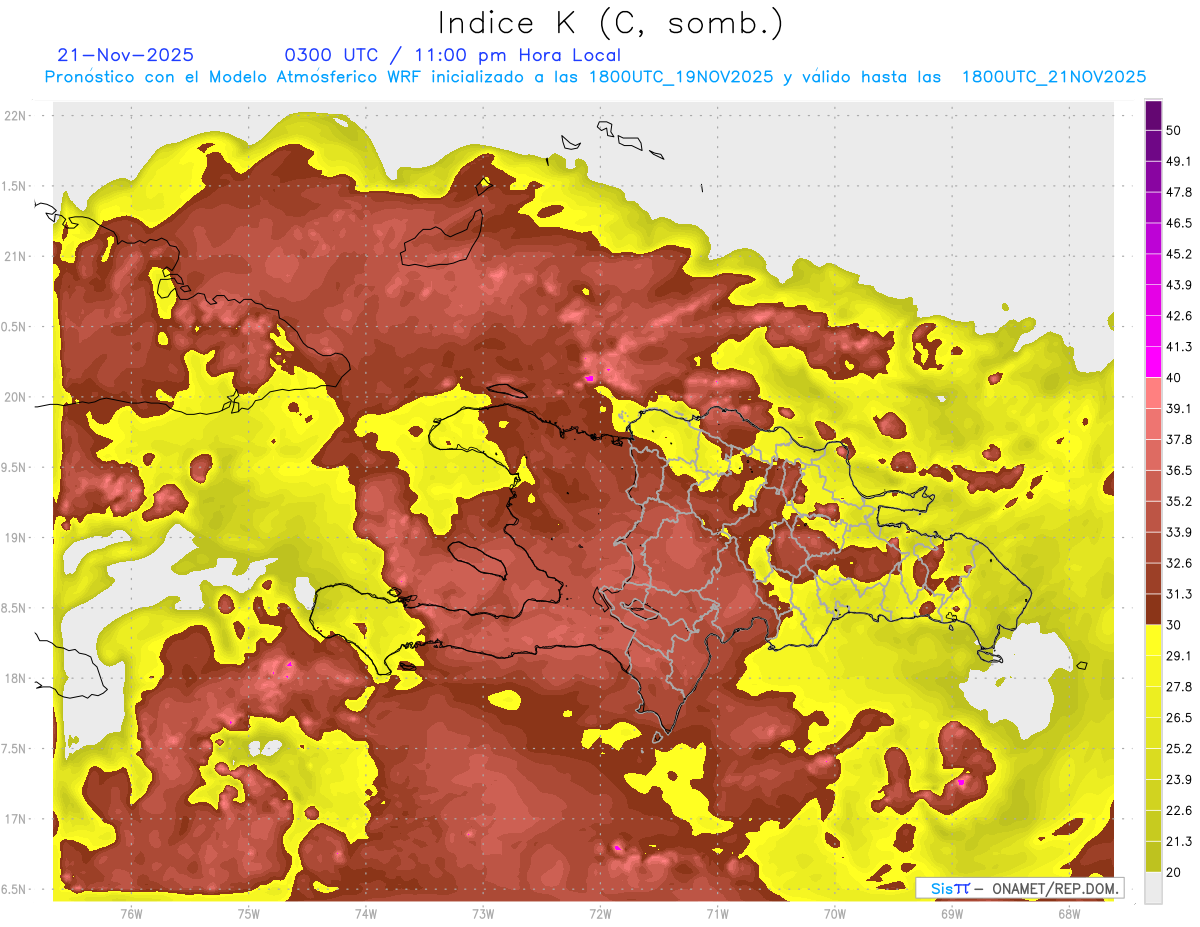Click the '21-Nov-2025' date label
1200x927 pixels.
click(126, 55)
